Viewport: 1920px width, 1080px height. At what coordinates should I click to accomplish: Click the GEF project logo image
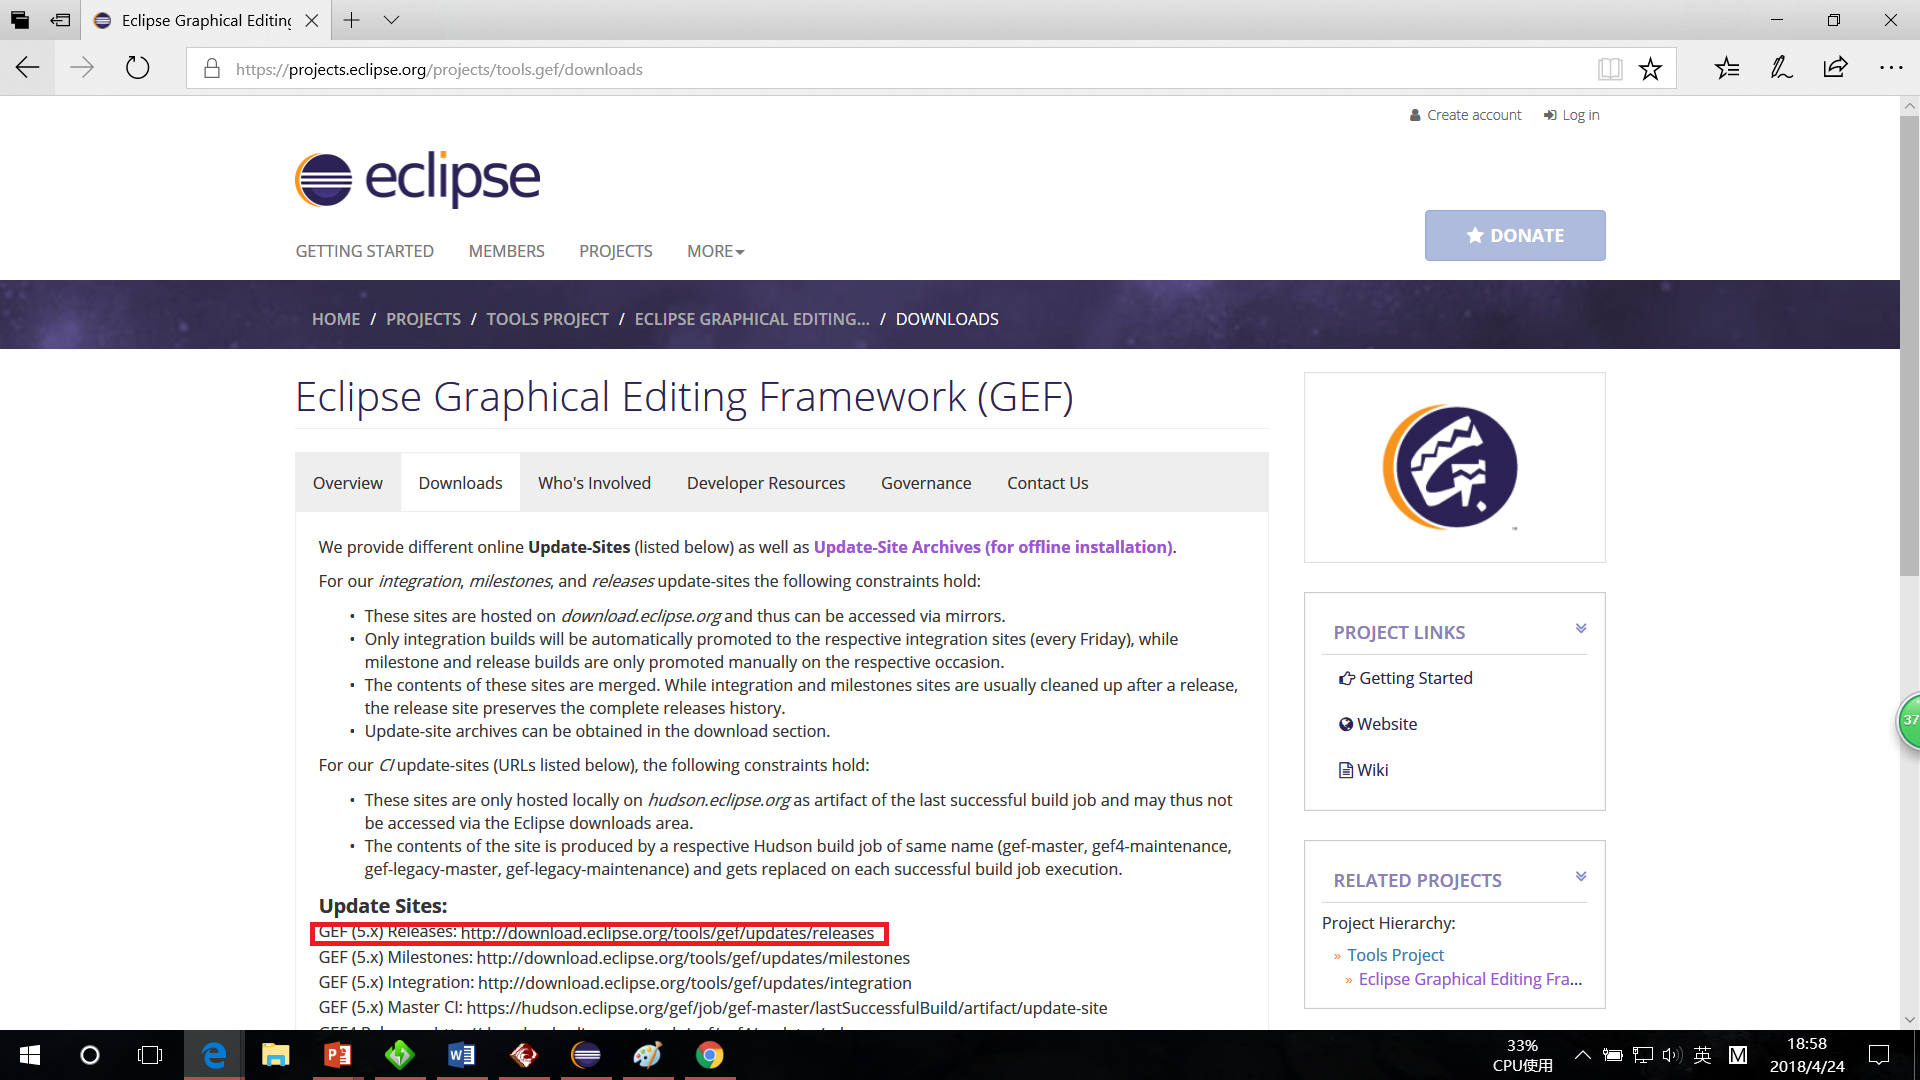pos(1452,467)
